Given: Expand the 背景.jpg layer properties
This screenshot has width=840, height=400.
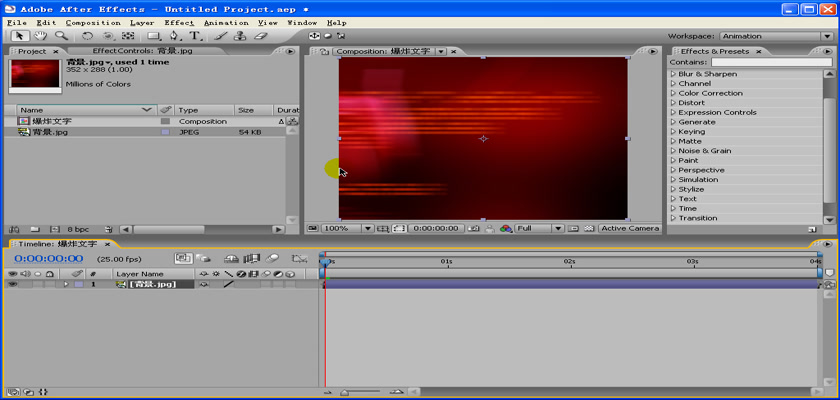Looking at the screenshot, I should (67, 284).
